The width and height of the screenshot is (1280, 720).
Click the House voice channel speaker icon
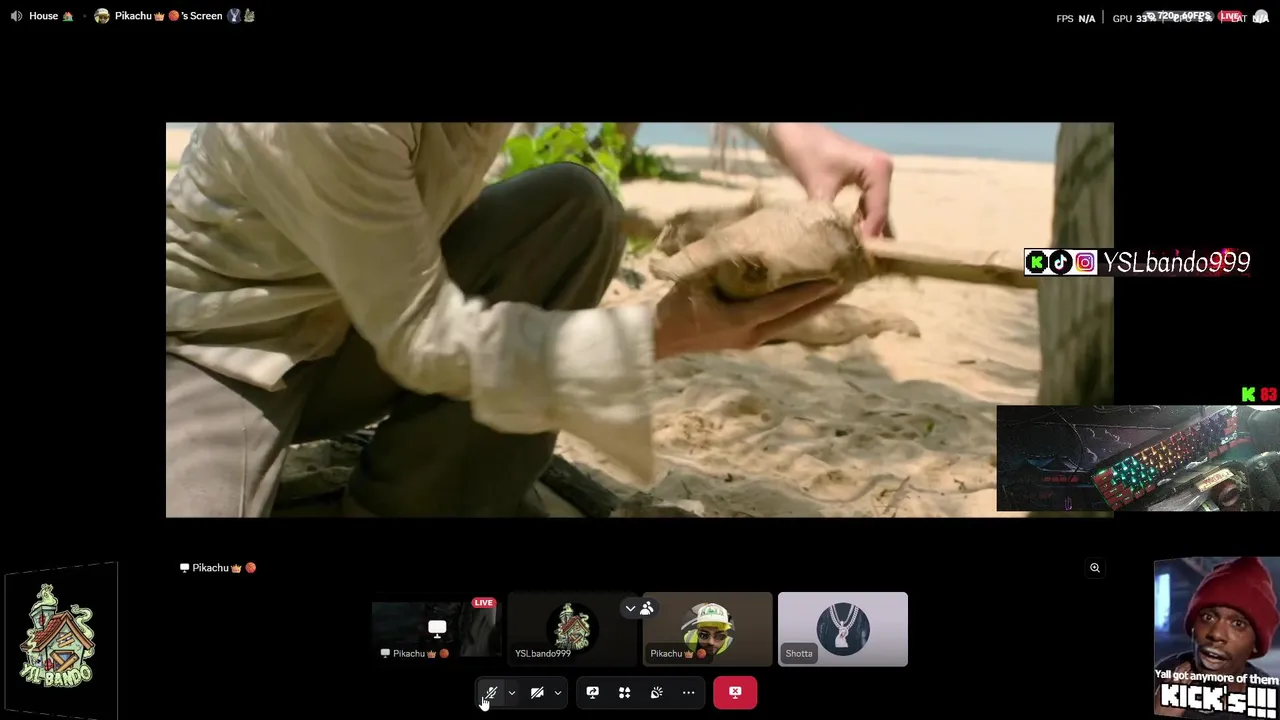click(16, 16)
